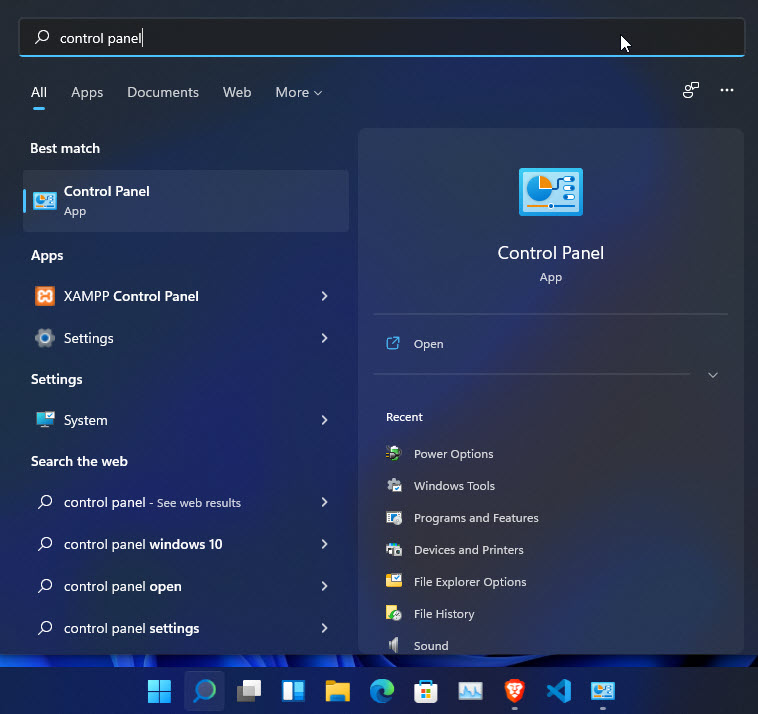
Task: Click the search feedback icon
Action: point(691,90)
